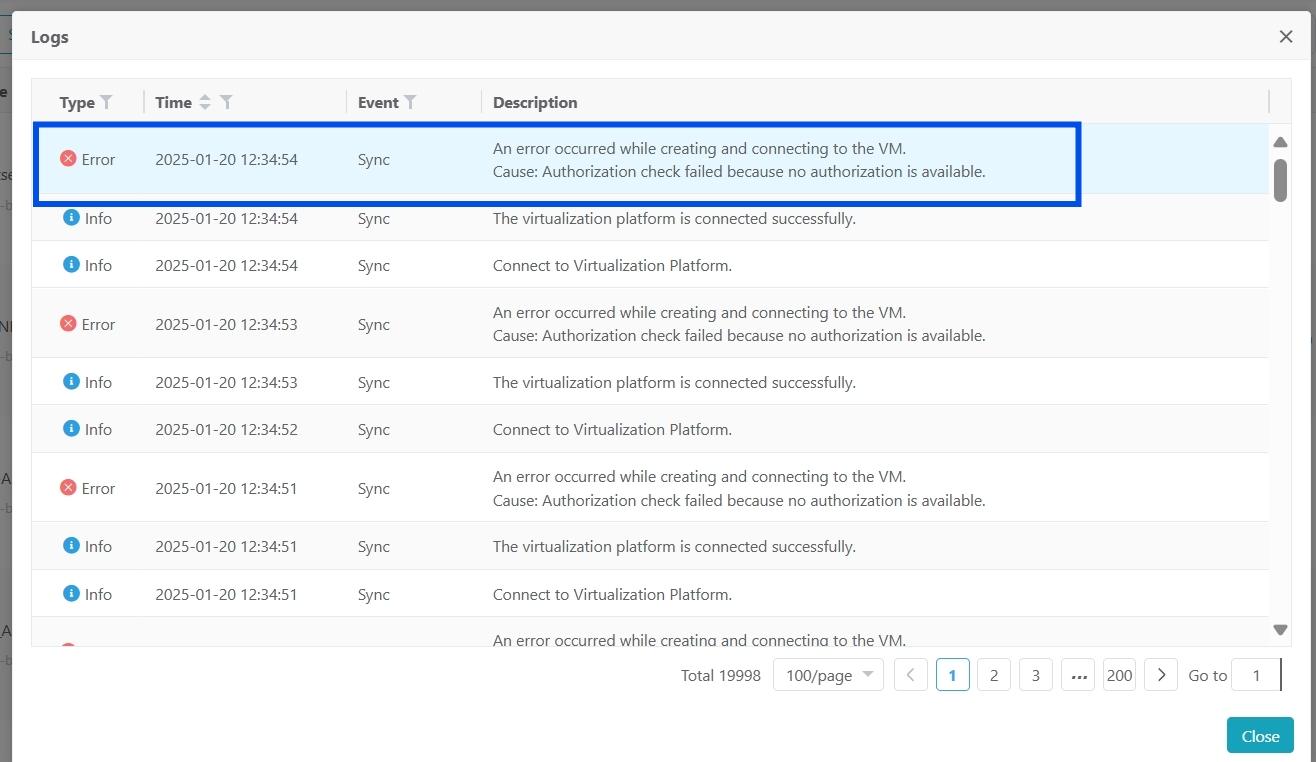Click the log list scrollbar thumb

coord(1280,179)
